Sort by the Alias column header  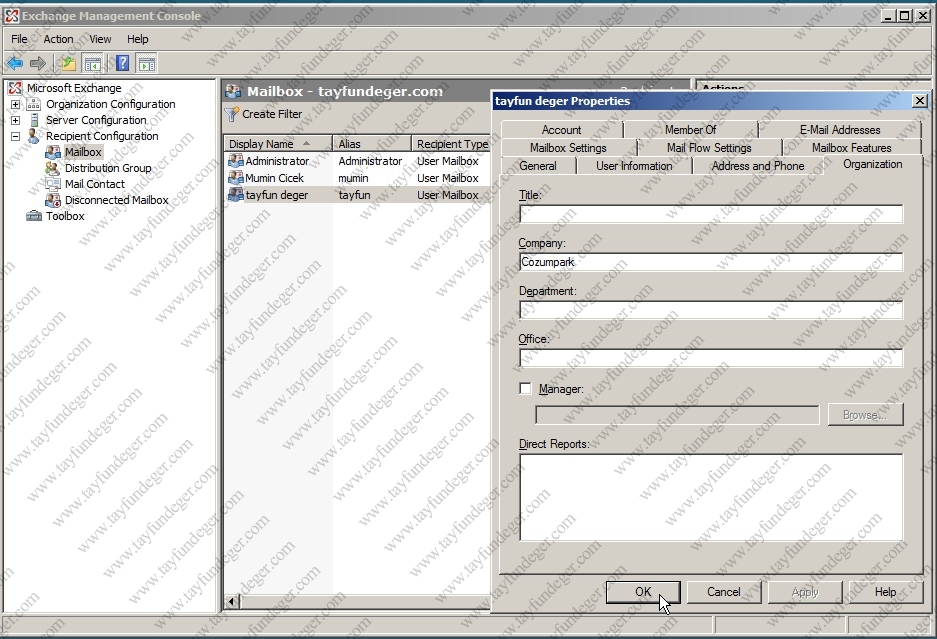(x=372, y=143)
